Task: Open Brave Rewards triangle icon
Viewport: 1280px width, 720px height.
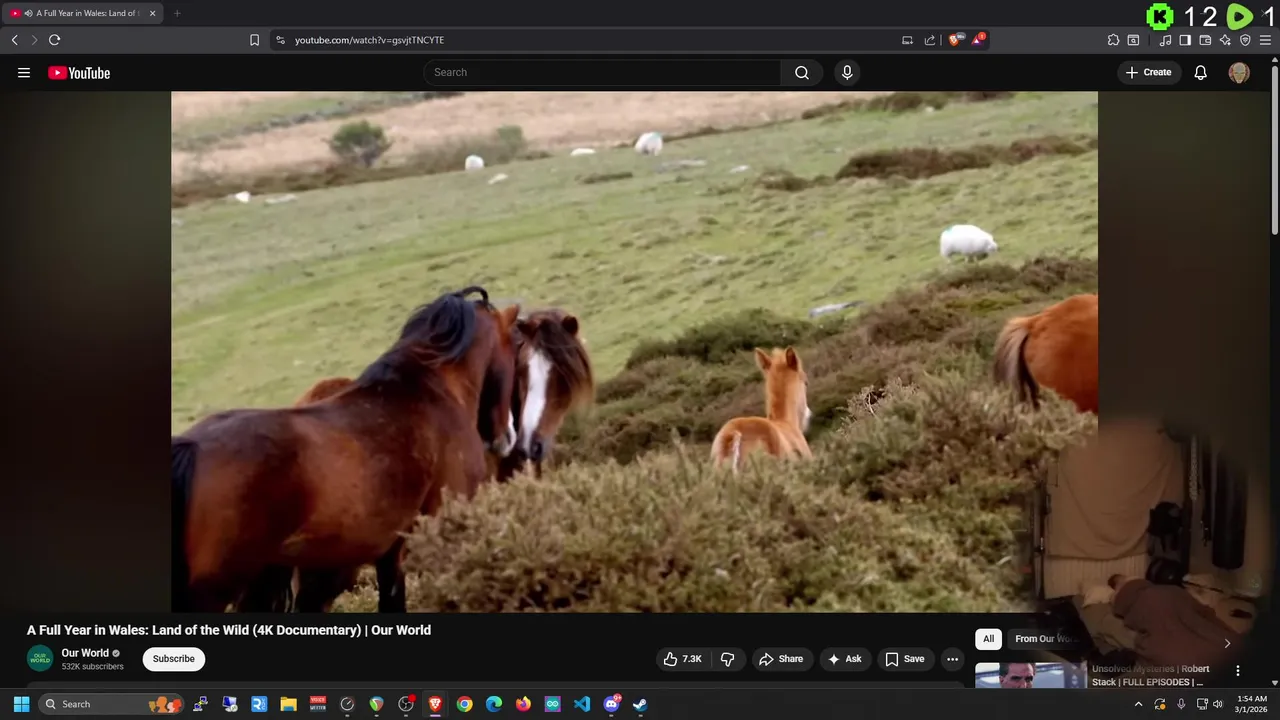Action: [x=979, y=40]
